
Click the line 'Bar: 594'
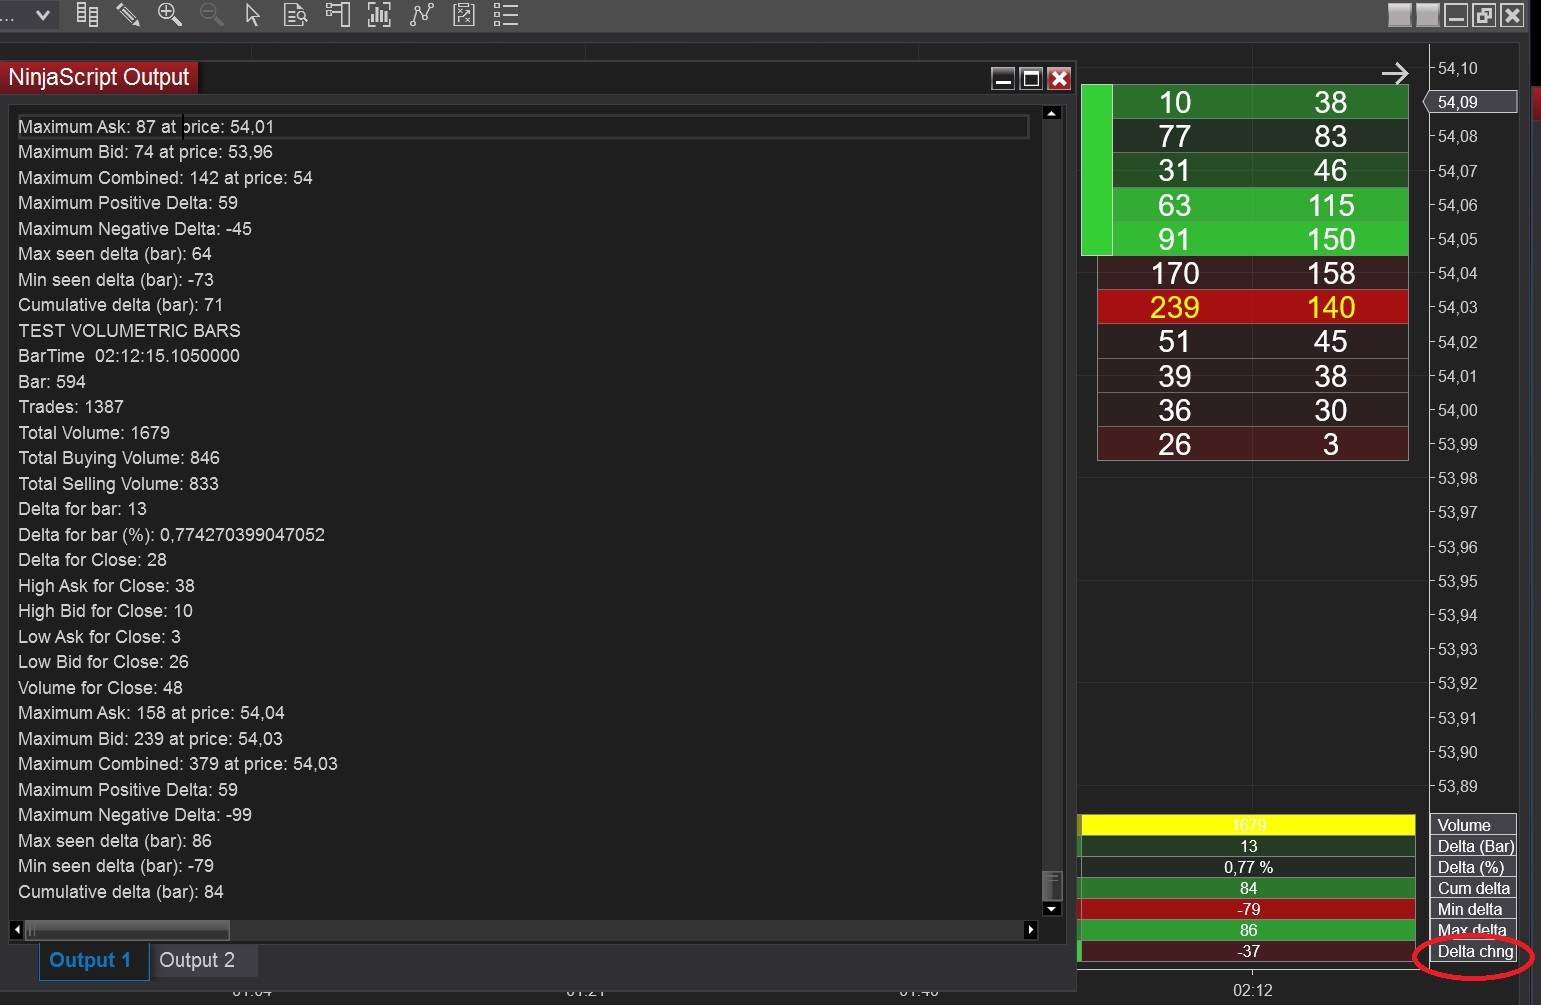point(52,382)
